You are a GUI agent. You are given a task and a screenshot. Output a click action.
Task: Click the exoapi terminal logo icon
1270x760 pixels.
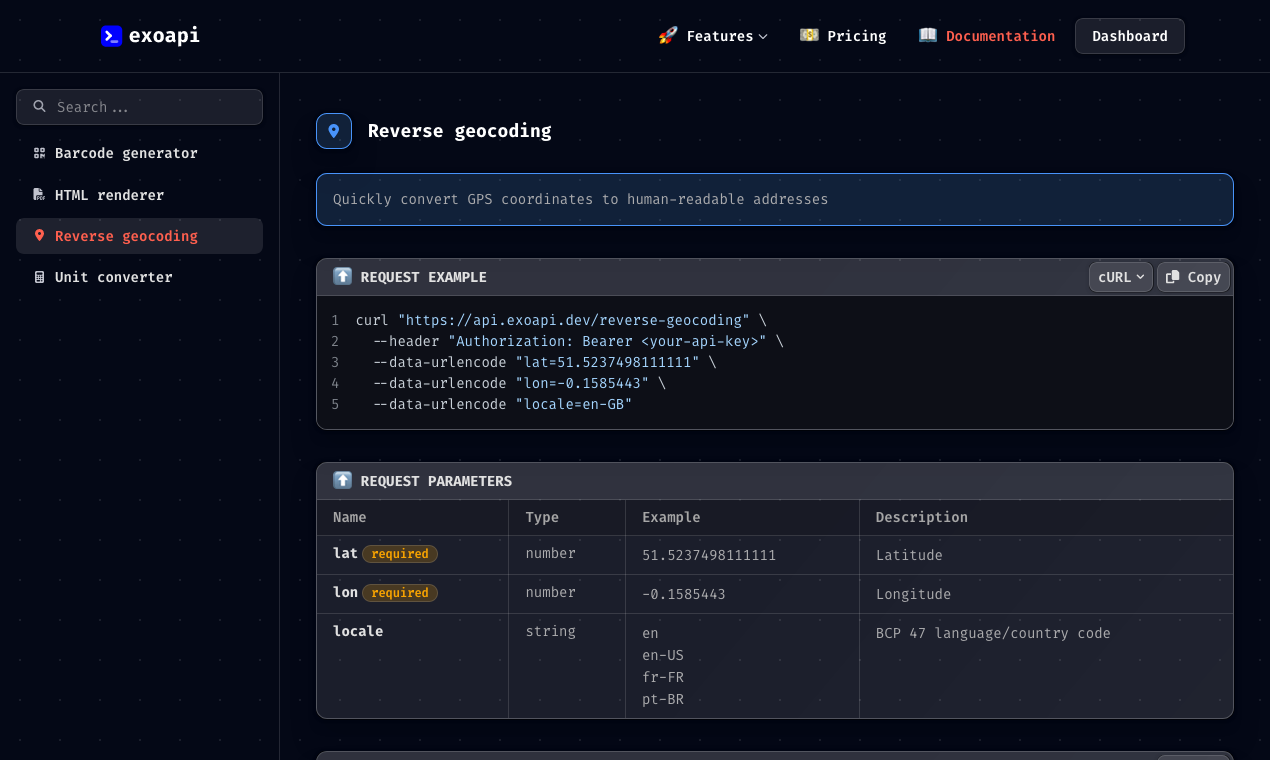tap(111, 36)
